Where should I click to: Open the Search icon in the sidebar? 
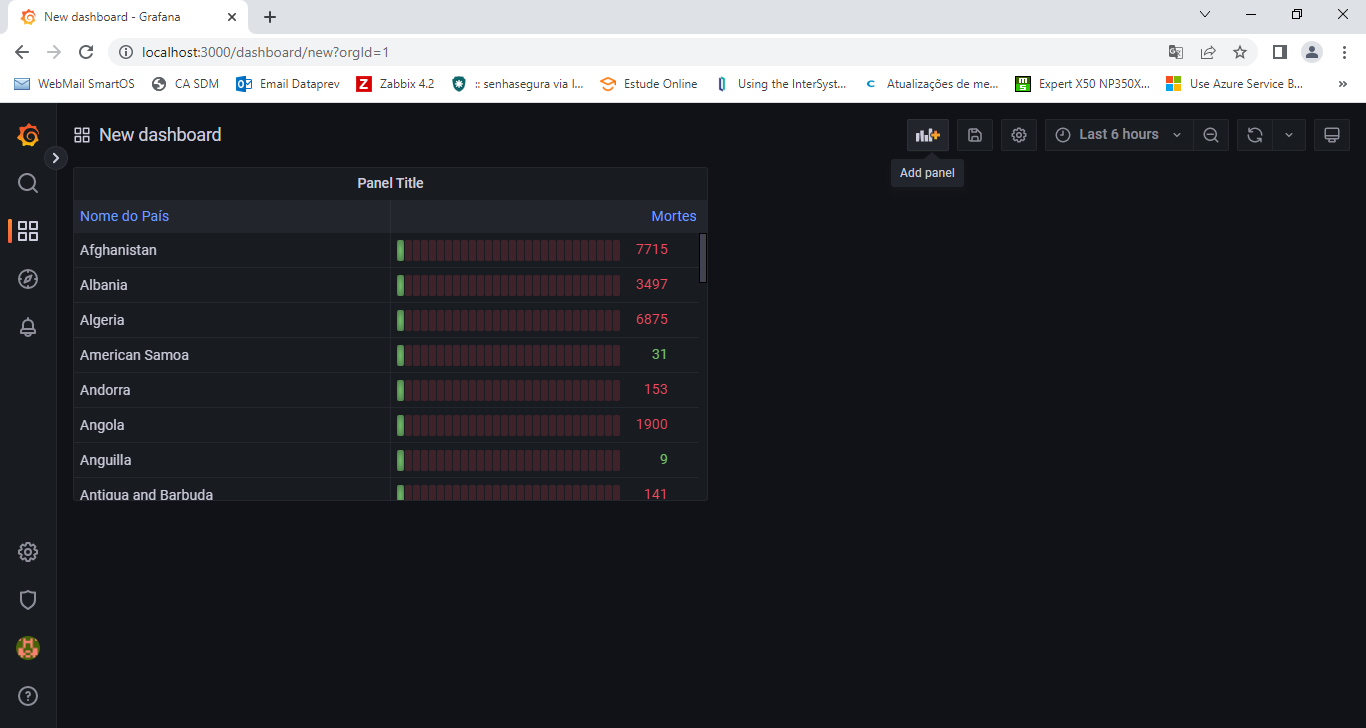coord(28,183)
